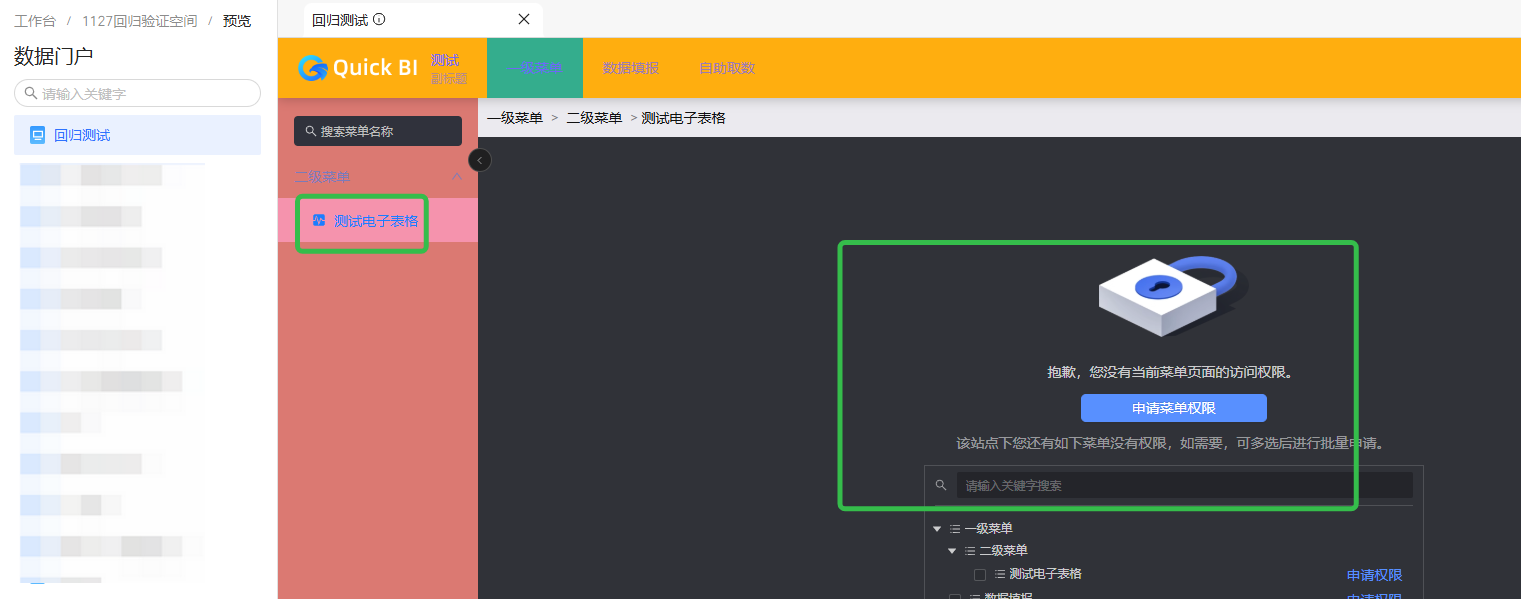Image resolution: width=1521 pixels, height=599 pixels.
Task: Collapse the sidebar with the round arrow button
Action: [x=480, y=160]
